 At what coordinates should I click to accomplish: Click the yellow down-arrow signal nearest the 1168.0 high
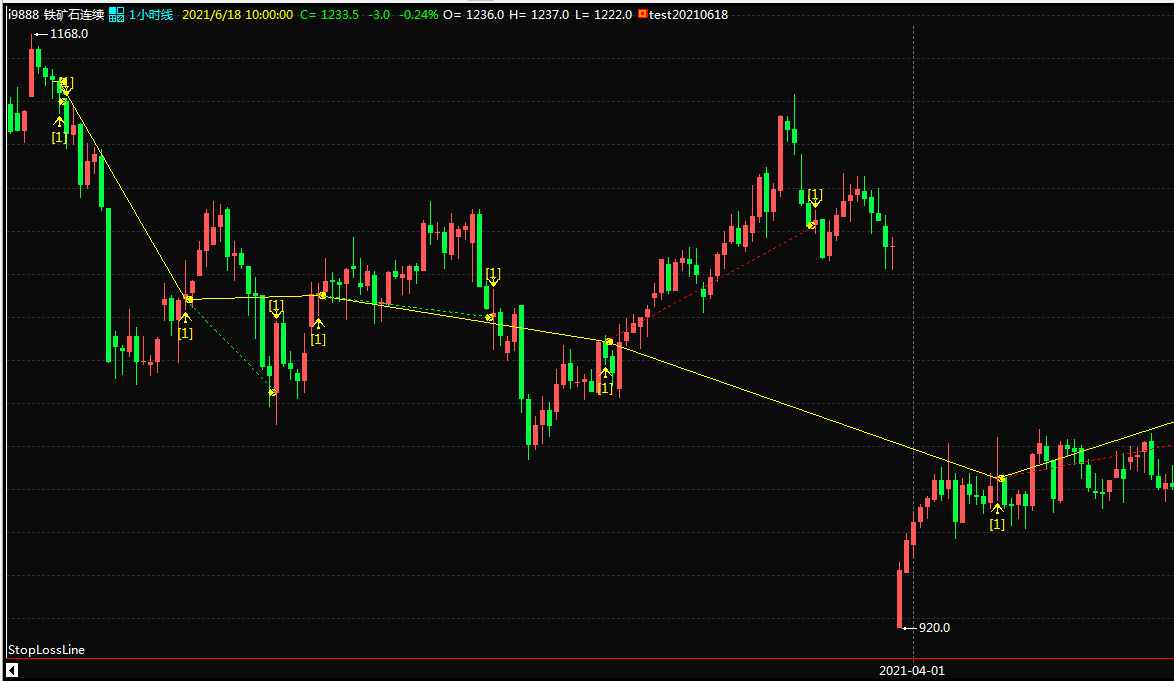pos(65,87)
